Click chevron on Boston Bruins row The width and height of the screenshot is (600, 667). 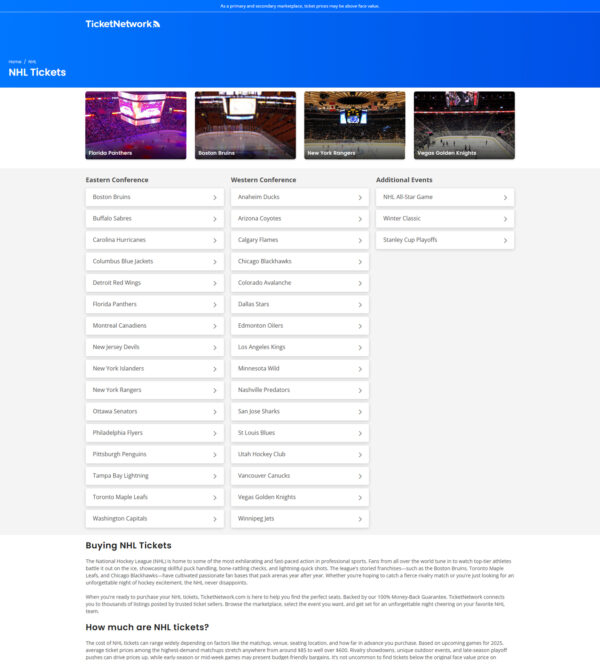coord(215,197)
